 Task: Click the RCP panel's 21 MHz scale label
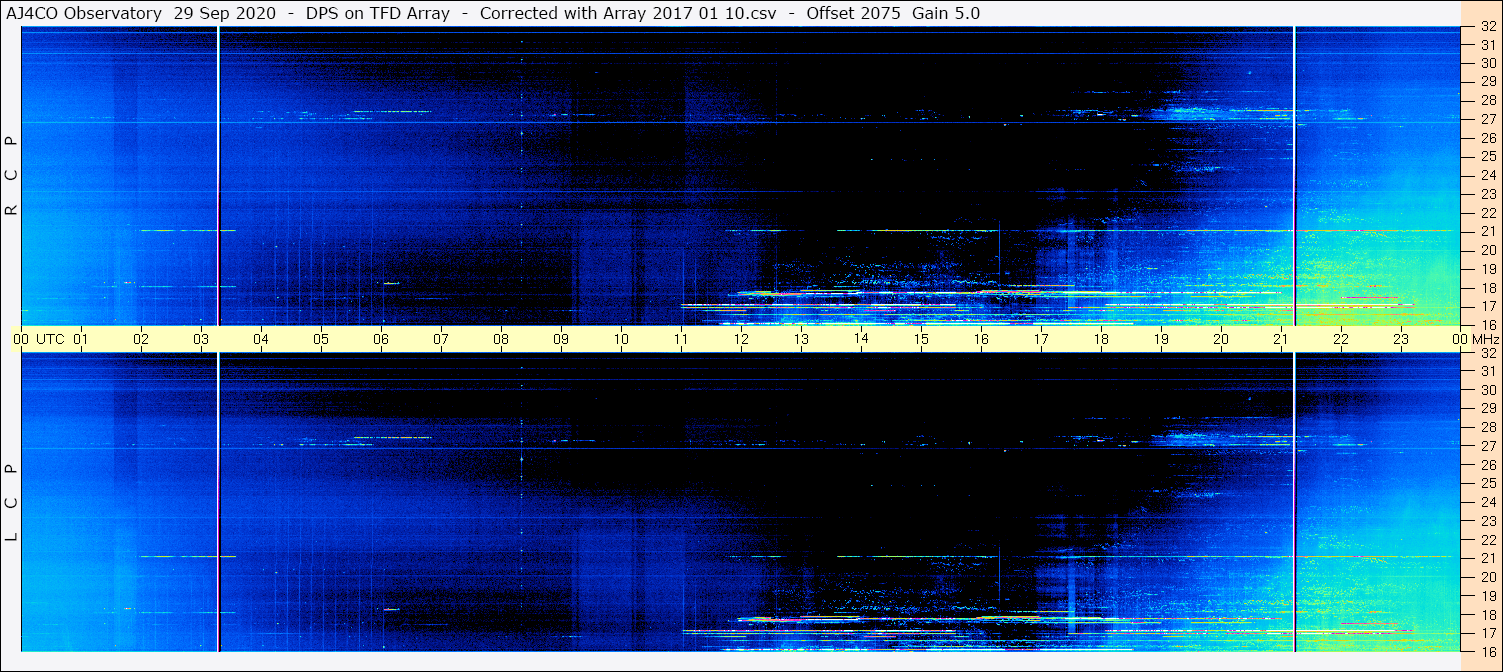click(x=1488, y=231)
